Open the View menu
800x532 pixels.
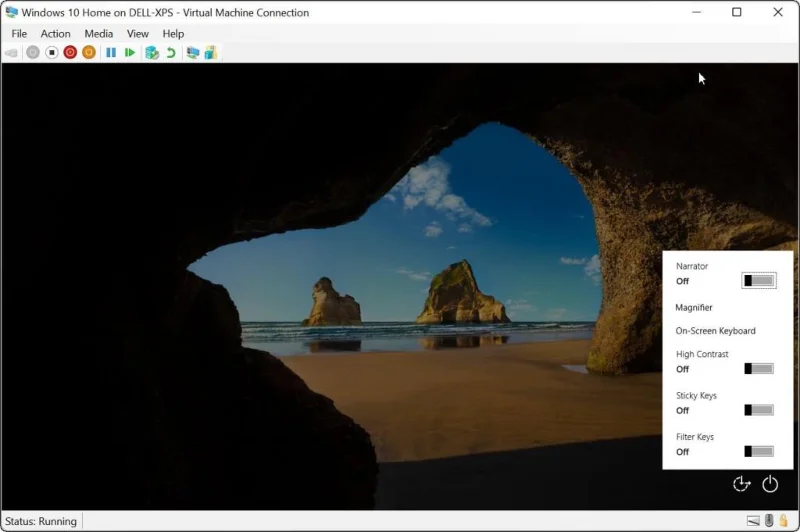[138, 34]
